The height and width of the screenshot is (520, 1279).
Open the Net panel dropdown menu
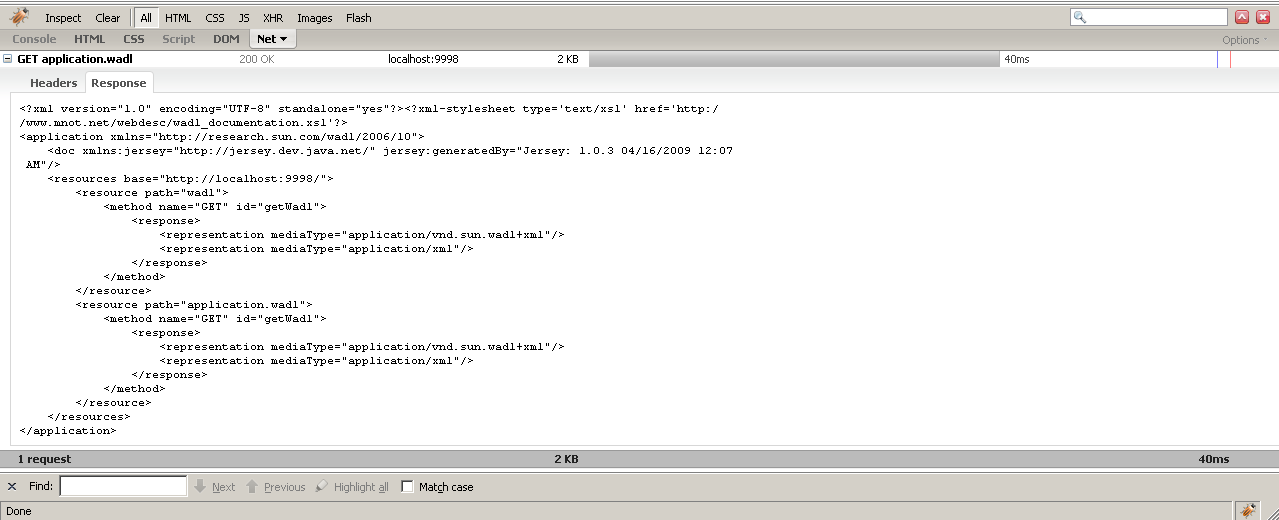click(272, 39)
